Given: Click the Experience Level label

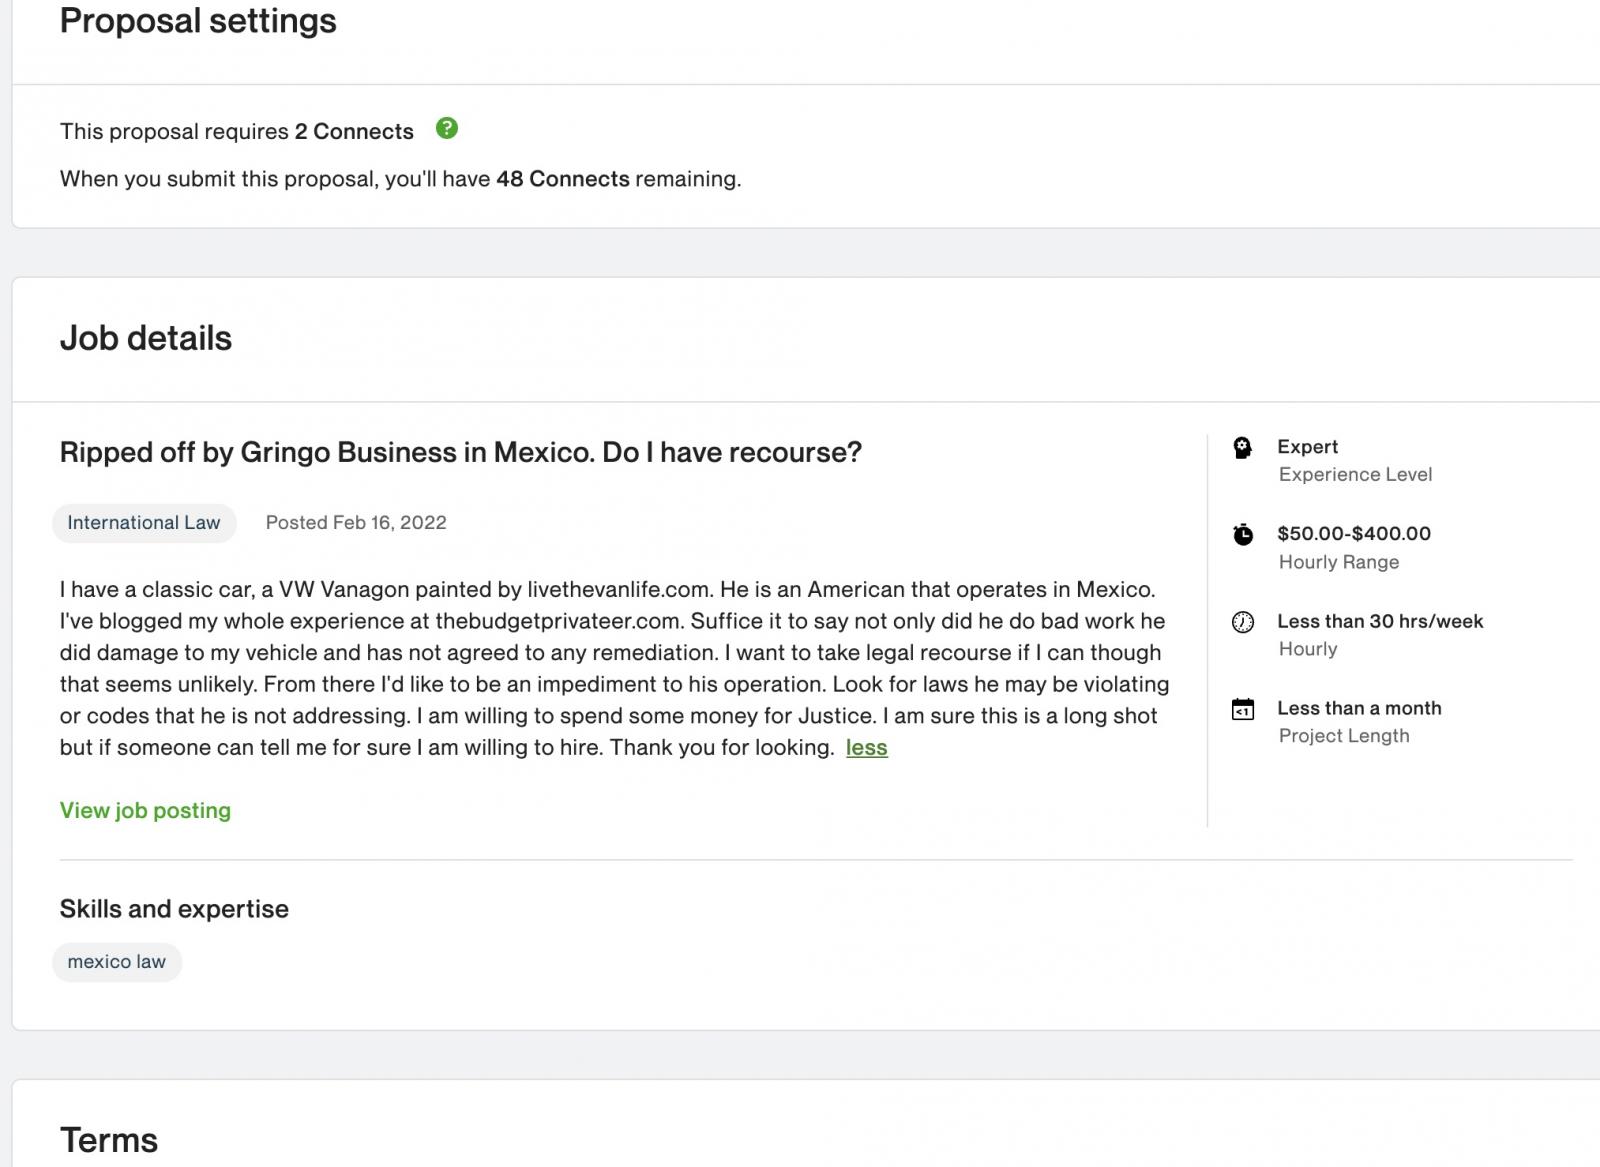Looking at the screenshot, I should pyautogui.click(x=1355, y=475).
